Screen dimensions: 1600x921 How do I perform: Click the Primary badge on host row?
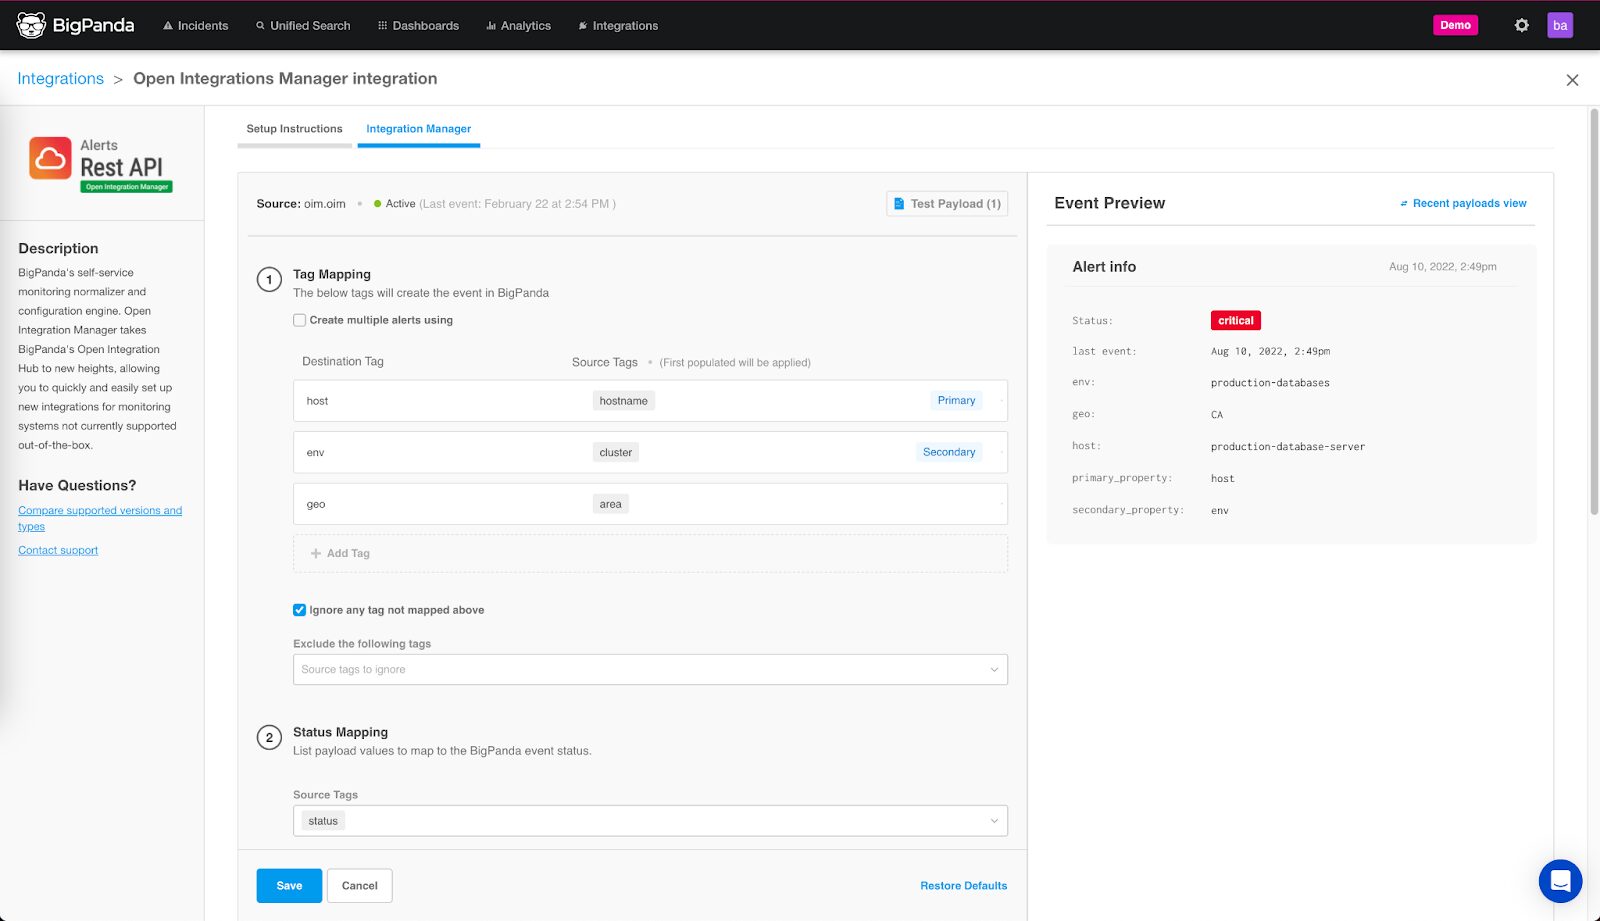click(956, 401)
